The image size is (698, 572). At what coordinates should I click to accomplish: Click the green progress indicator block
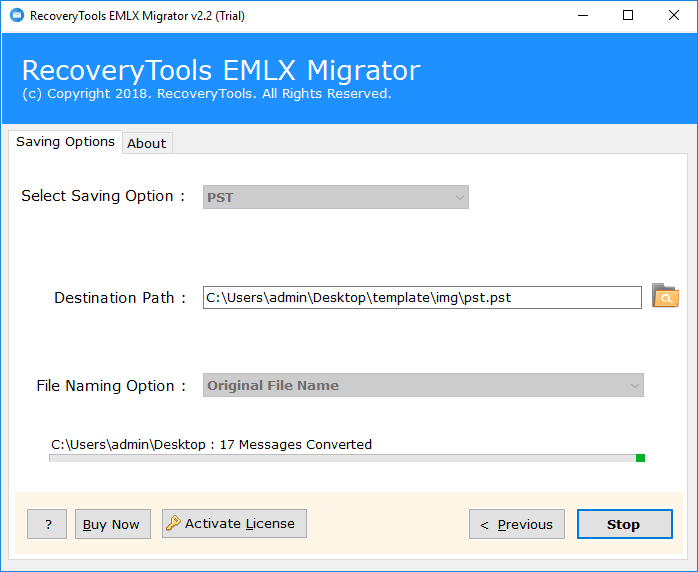click(640, 458)
